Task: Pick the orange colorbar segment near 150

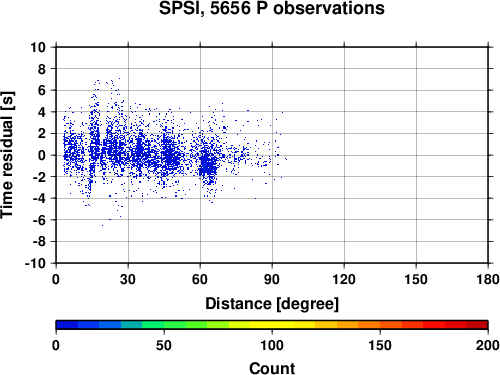Action: pyautogui.click(x=380, y=325)
